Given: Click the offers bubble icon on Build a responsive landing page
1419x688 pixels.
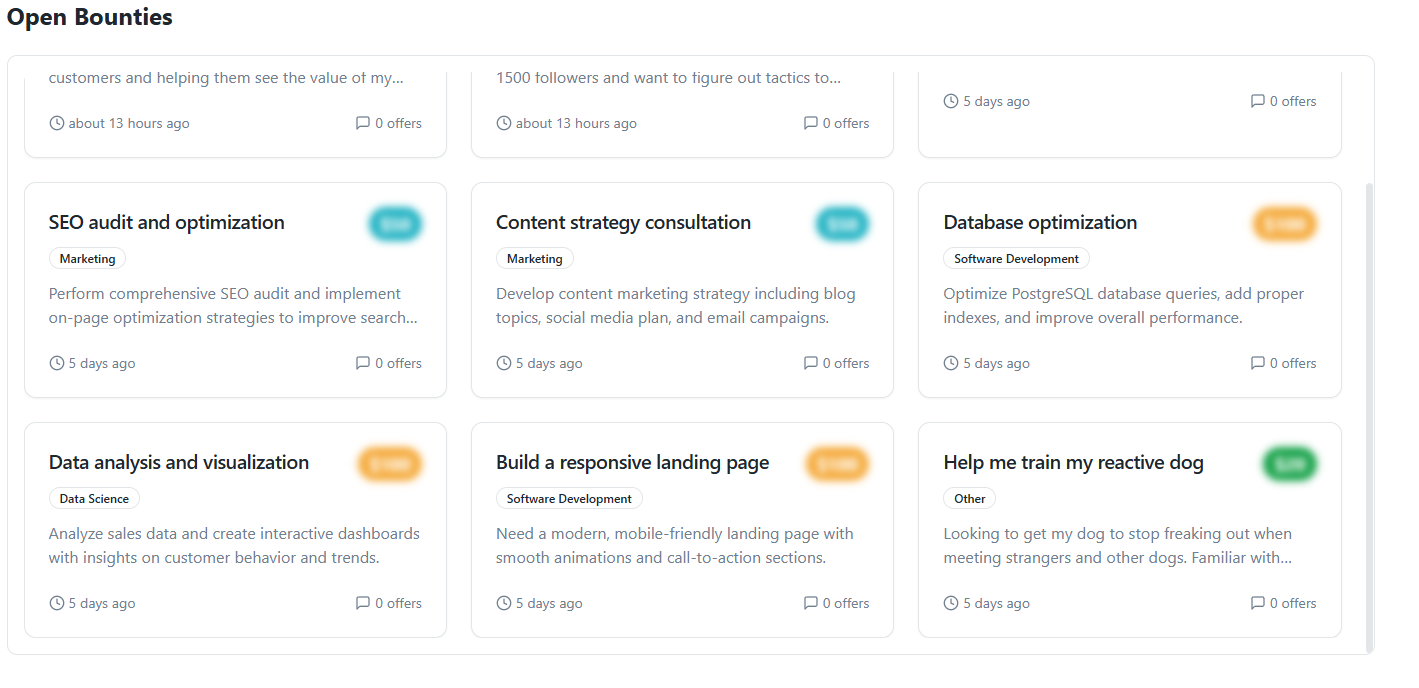Looking at the screenshot, I should (x=810, y=602).
